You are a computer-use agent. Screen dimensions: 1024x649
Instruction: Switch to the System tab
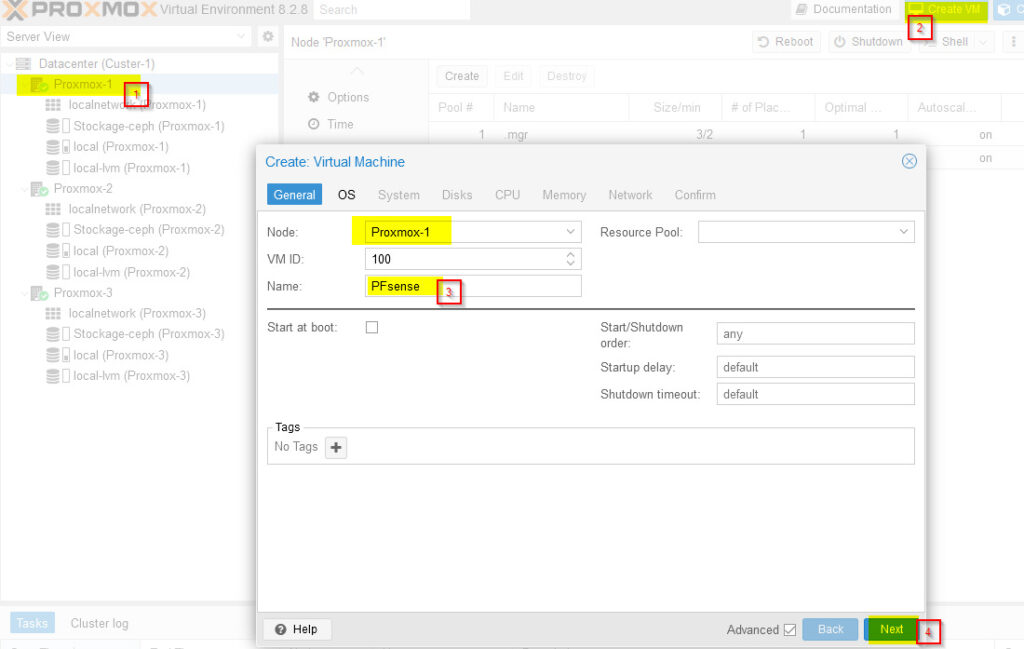pos(398,195)
